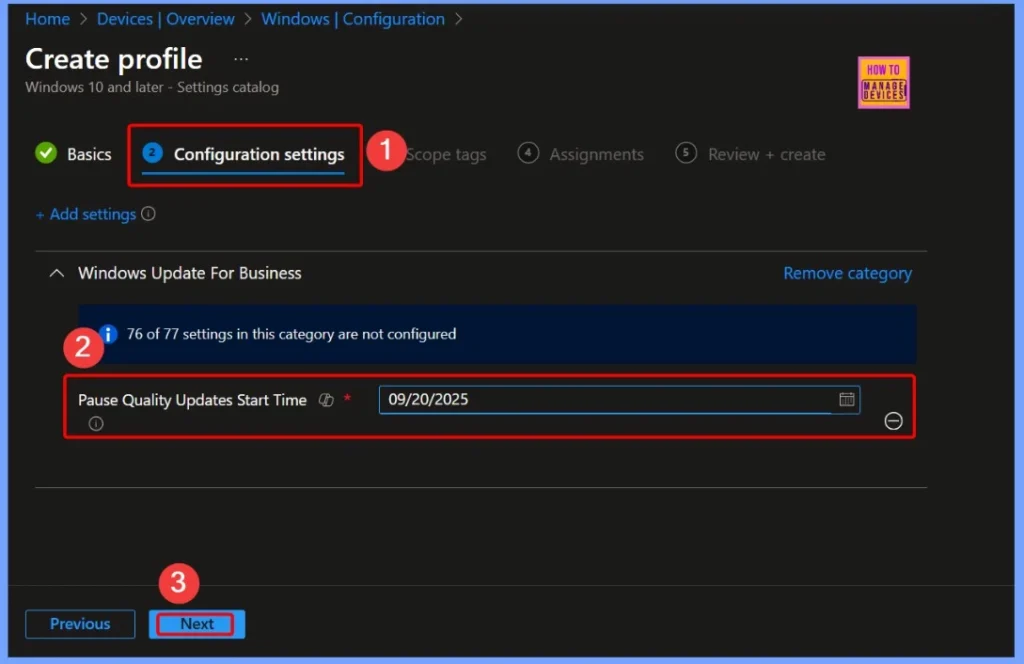The image size is (1024, 664).
Task: Click the Remove category link
Action: click(847, 274)
